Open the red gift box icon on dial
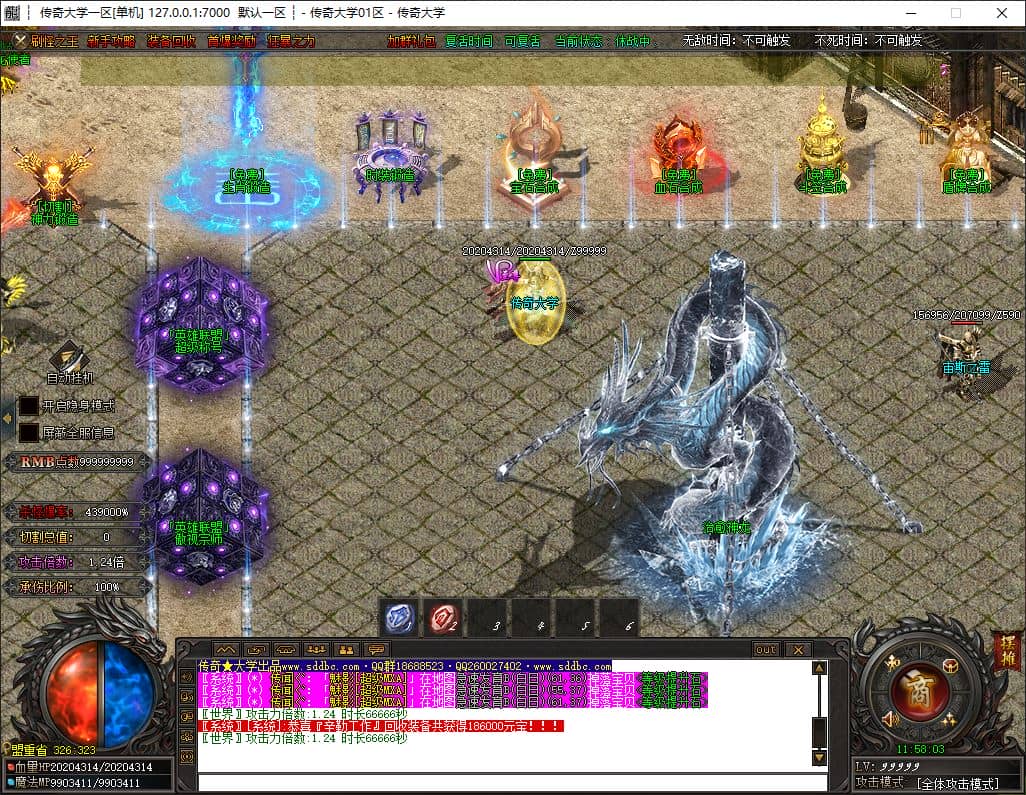Screen dimensions: 1026x795 tap(949, 665)
